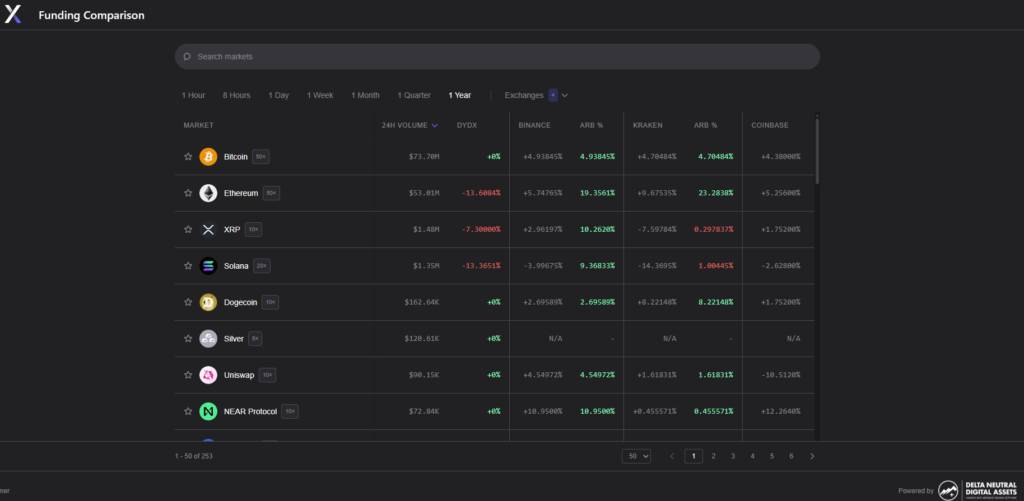
Task: Click the Ethereum market name
Action: point(241,193)
